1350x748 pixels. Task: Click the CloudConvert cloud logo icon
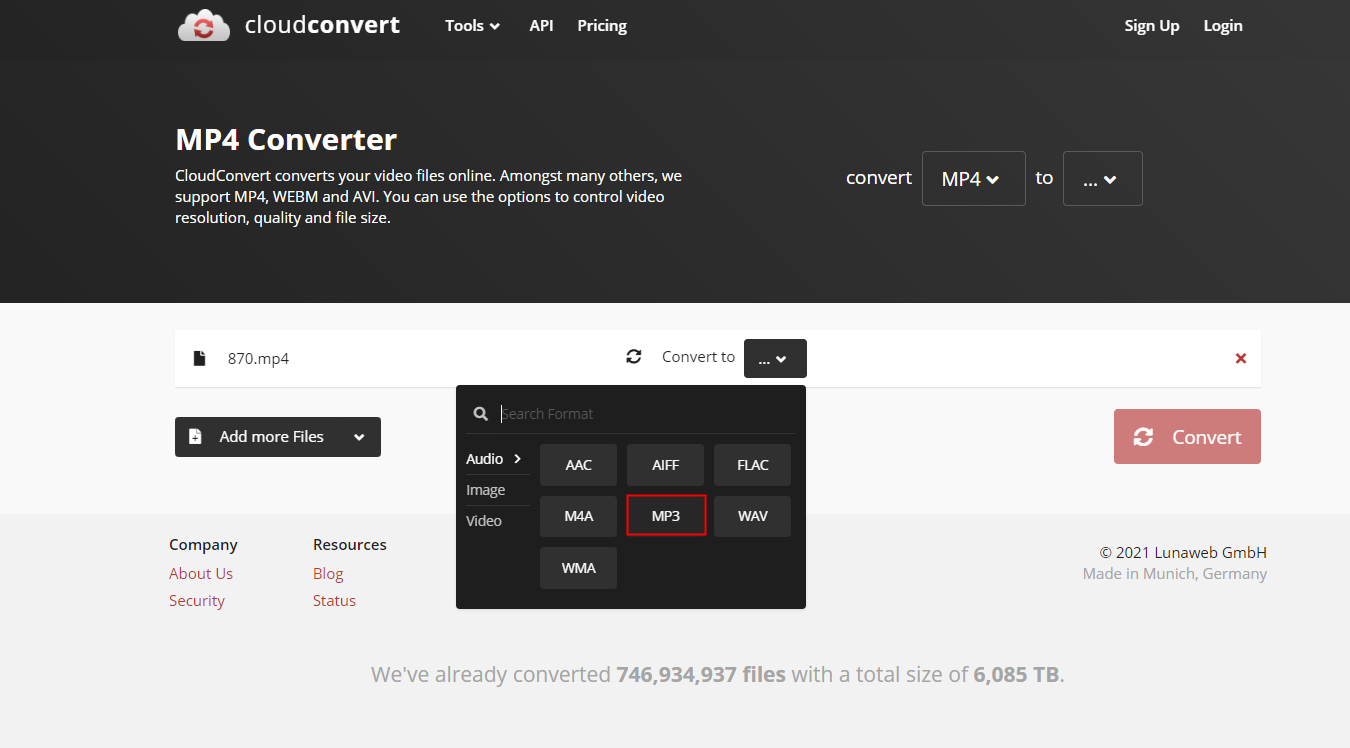click(x=204, y=26)
